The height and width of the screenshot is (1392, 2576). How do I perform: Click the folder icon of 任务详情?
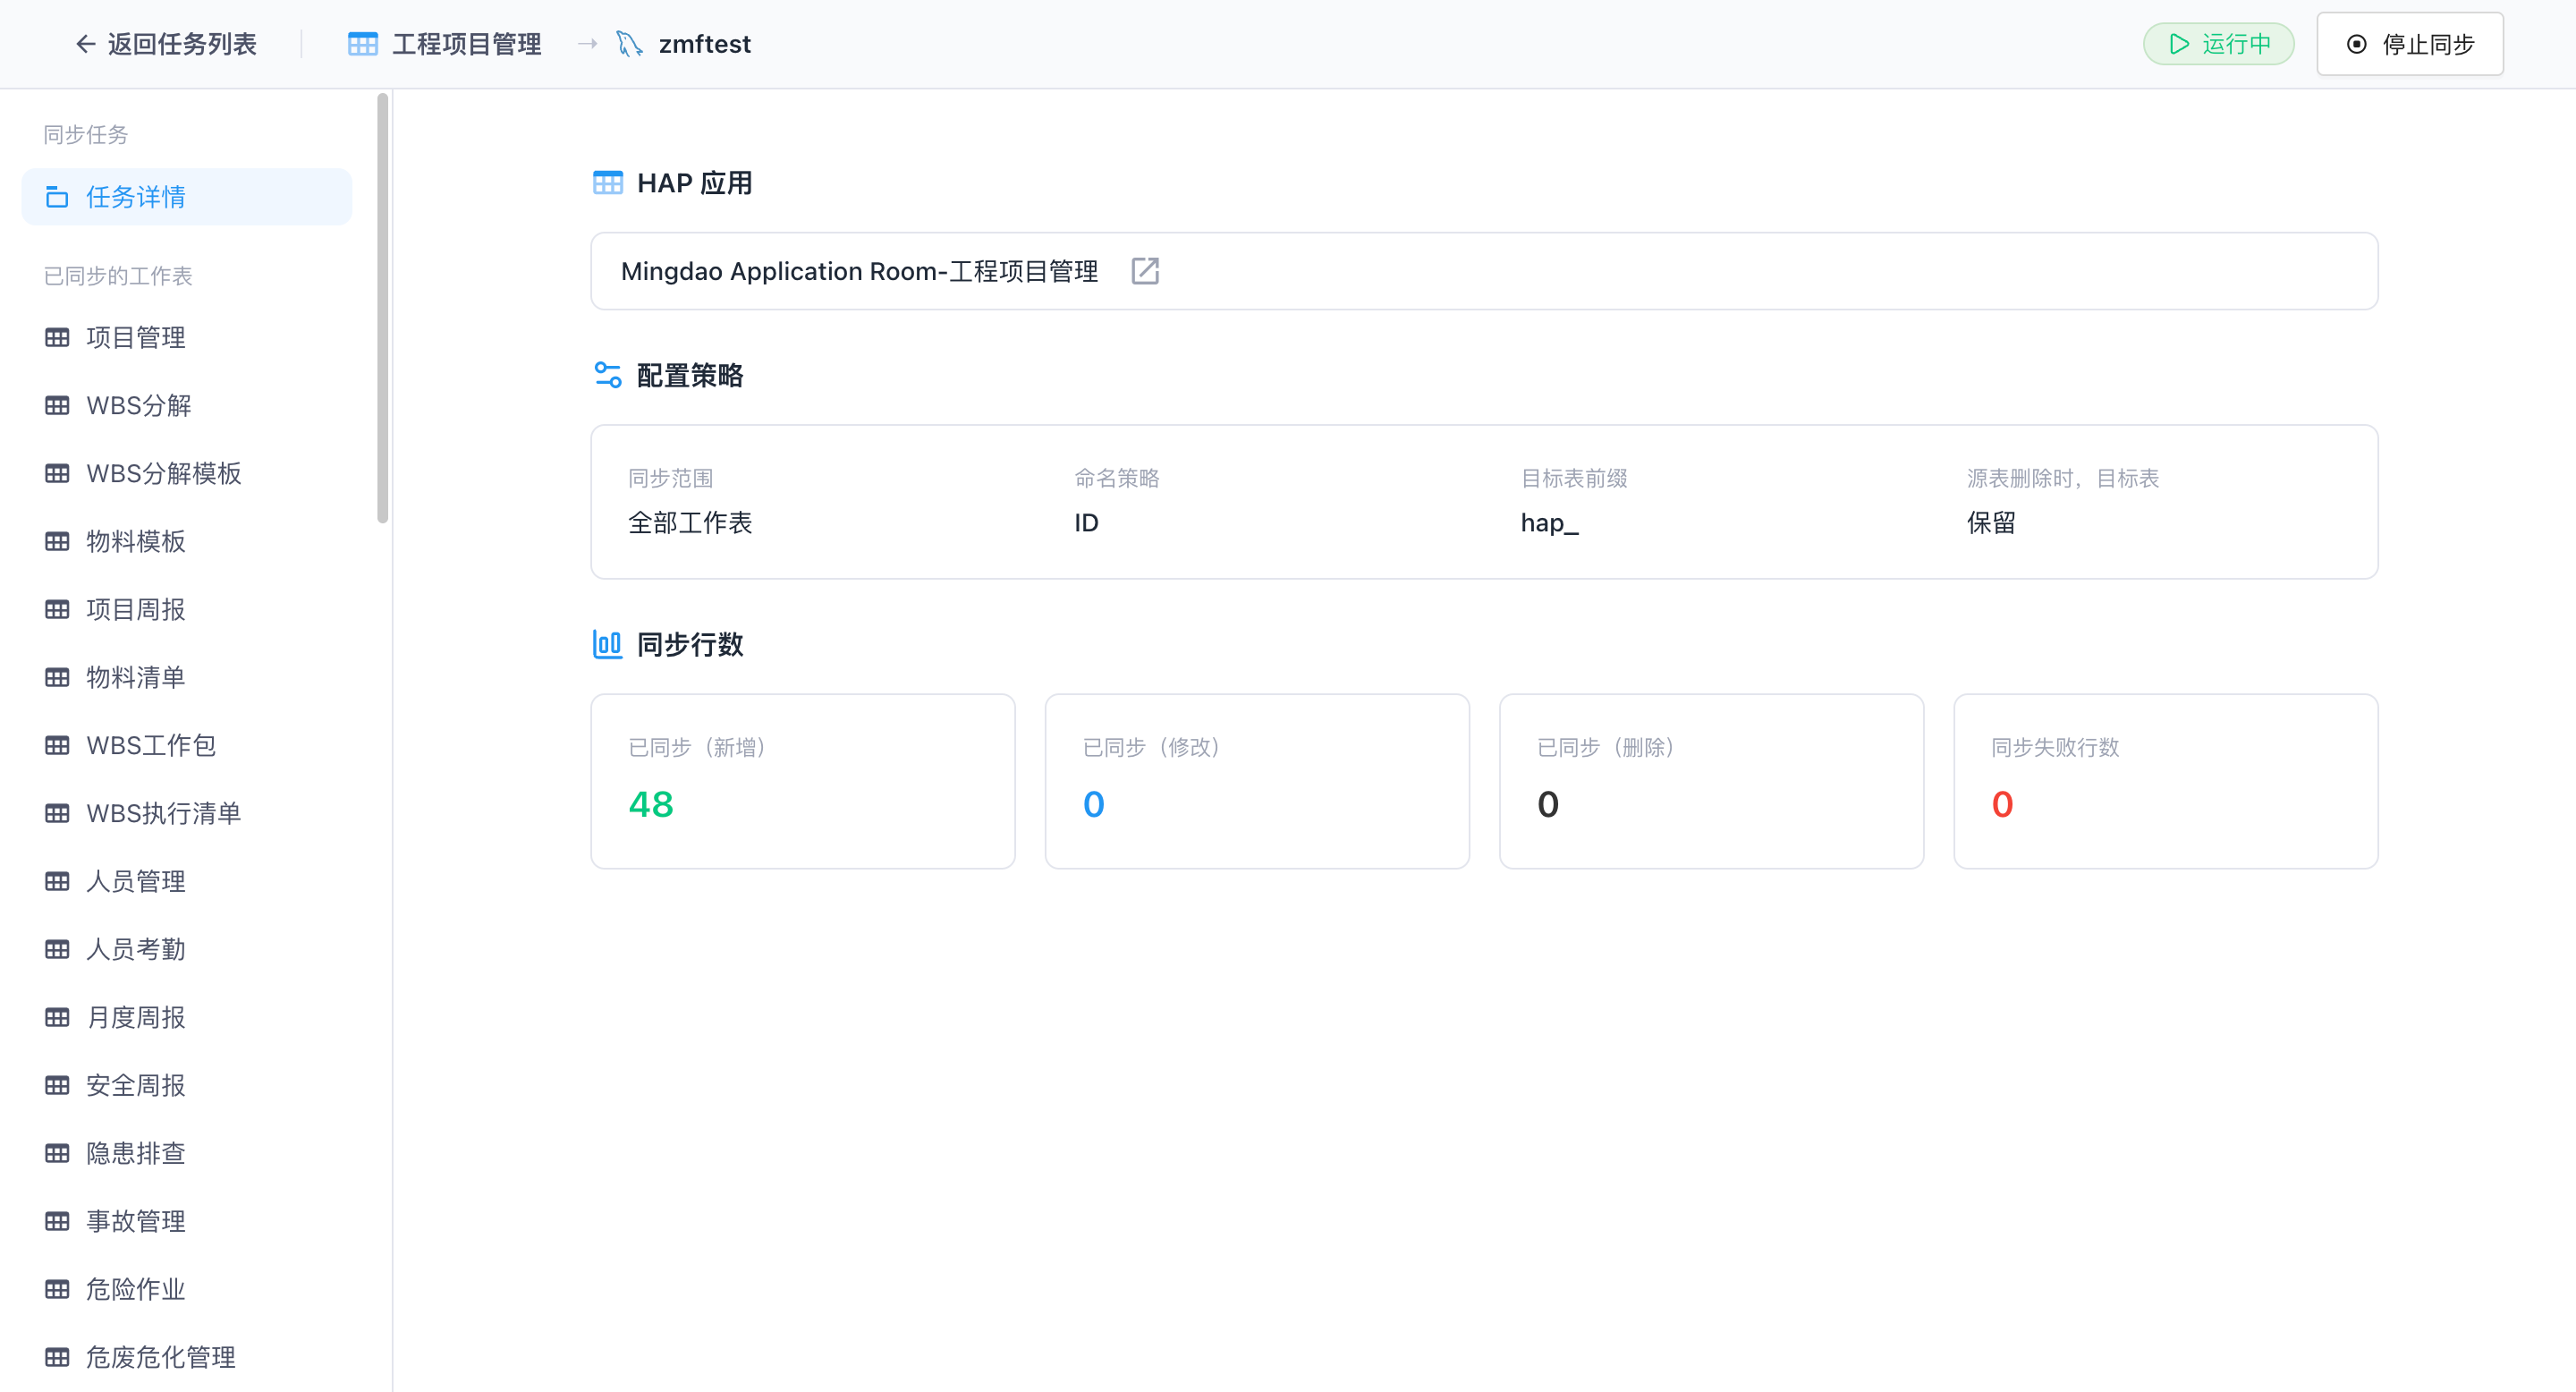coord(57,197)
